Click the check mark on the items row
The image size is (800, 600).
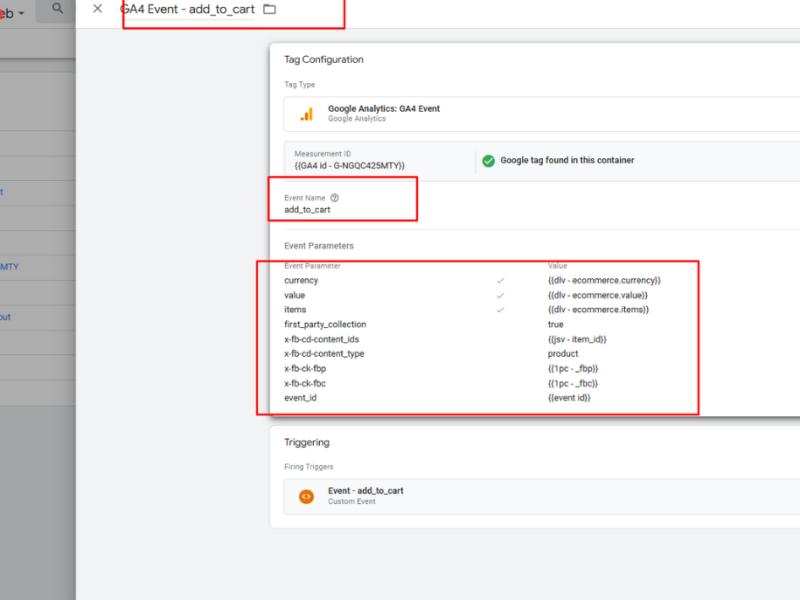(x=501, y=310)
